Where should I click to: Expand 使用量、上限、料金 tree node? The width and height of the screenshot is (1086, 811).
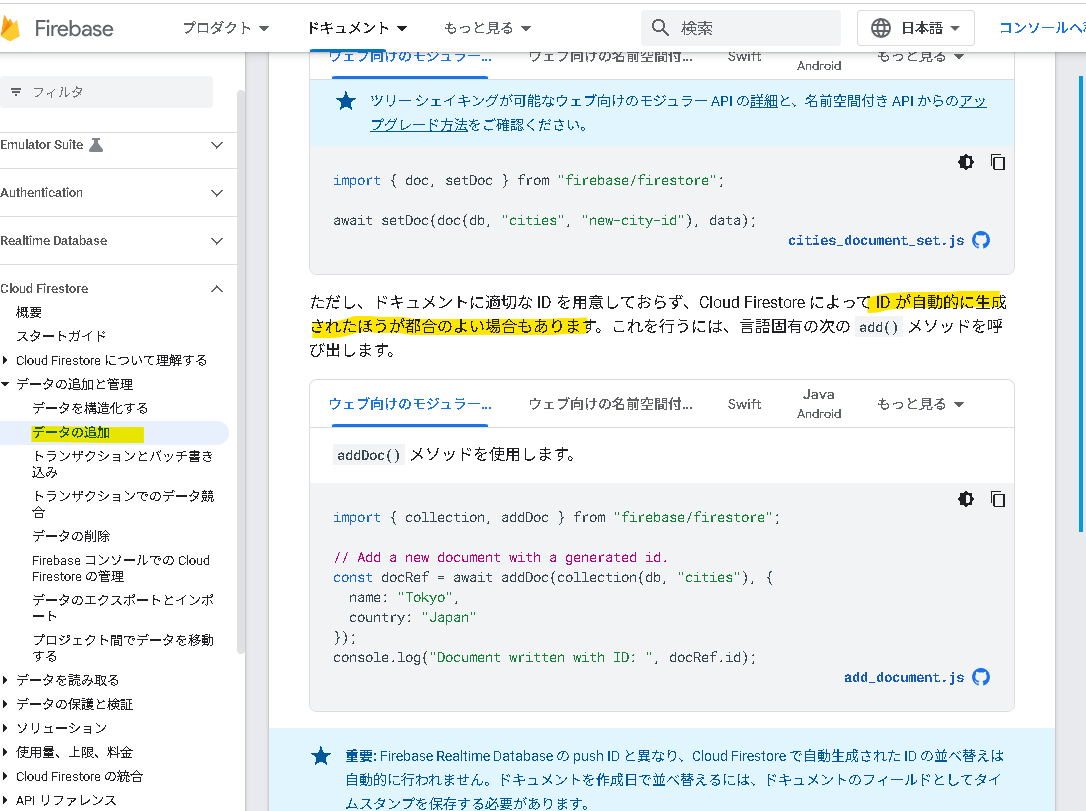6,752
